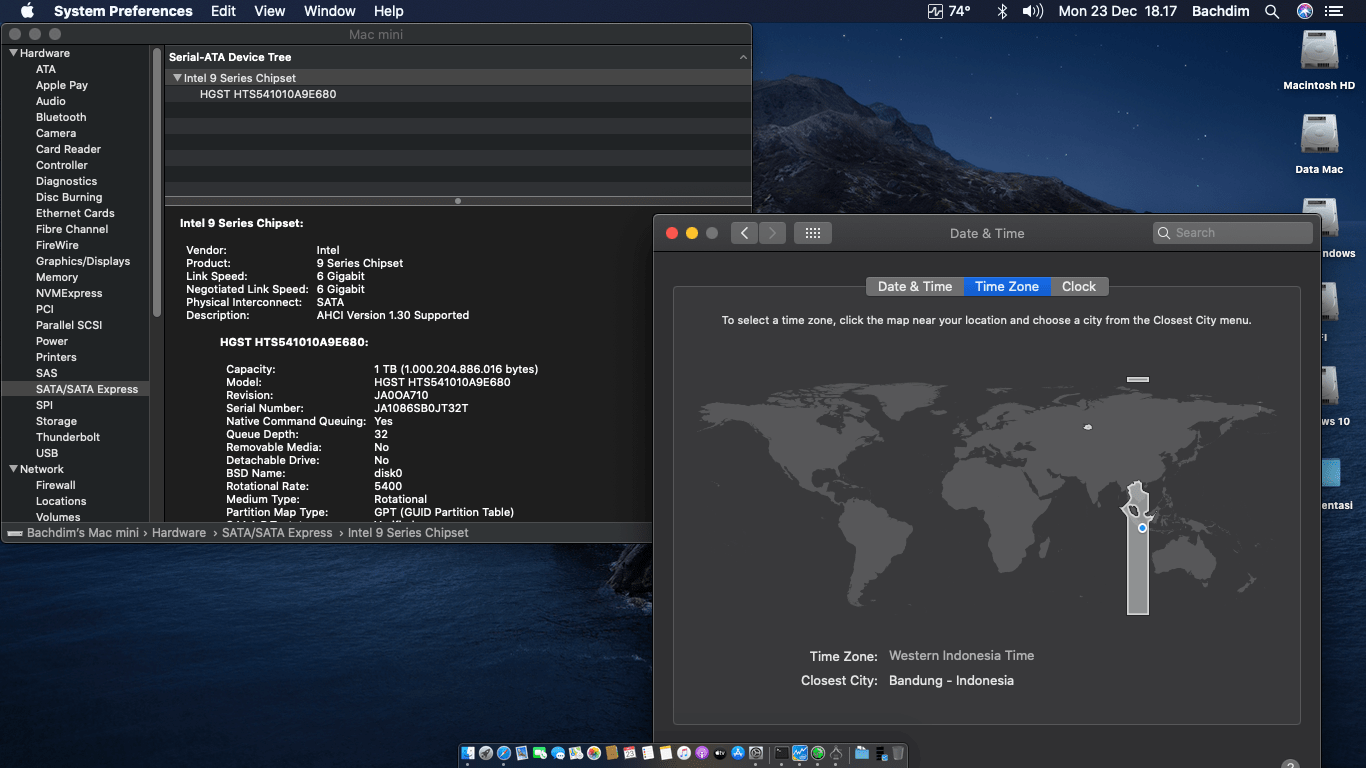Open the Macintosh HD drive icon
The width and height of the screenshot is (1366, 768).
1319,52
